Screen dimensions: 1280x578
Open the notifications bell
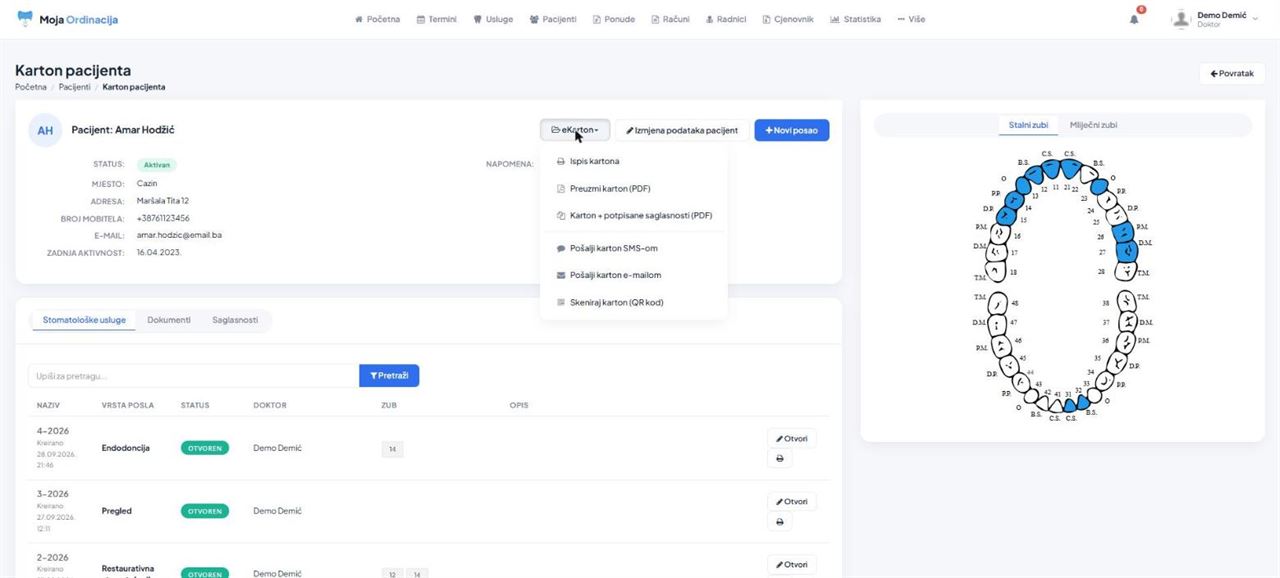click(1134, 19)
